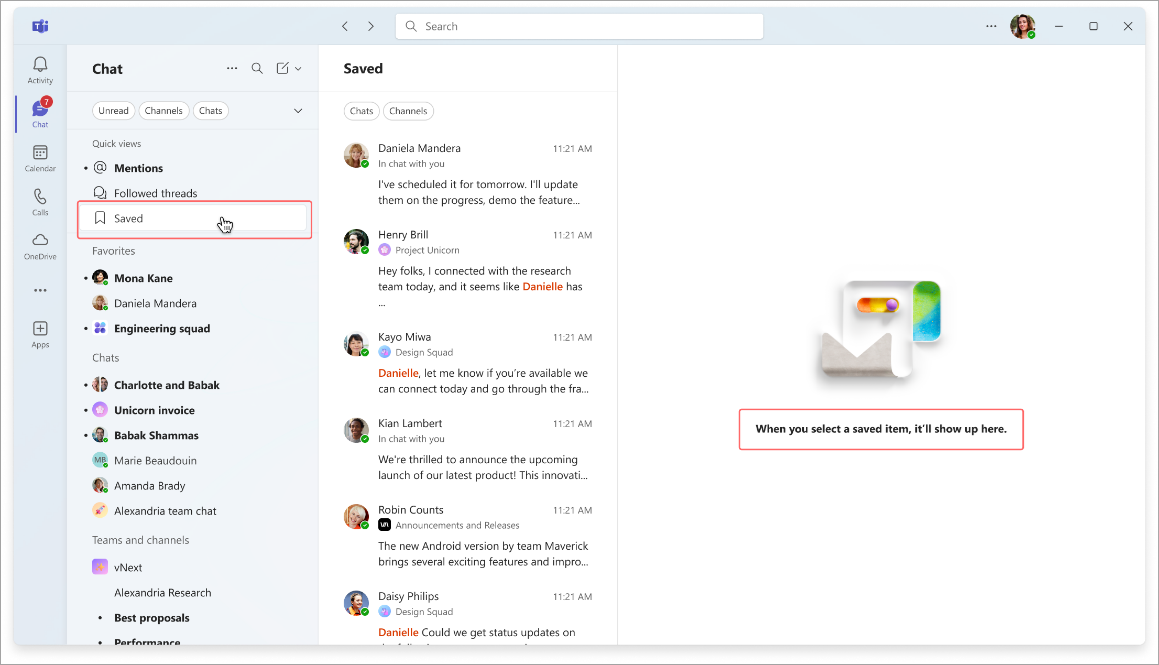The image size is (1159, 665).
Task: Open Settings and more ellipsis in title bar
Action: click(x=991, y=27)
